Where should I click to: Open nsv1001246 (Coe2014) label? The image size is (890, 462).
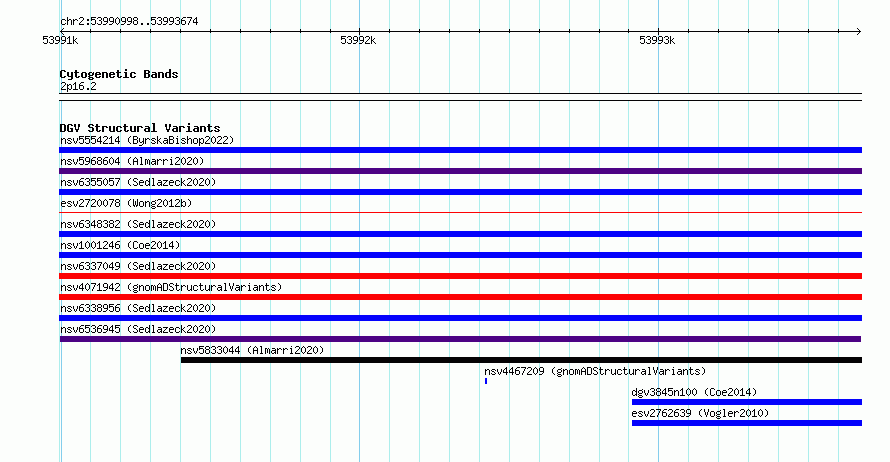click(120, 245)
